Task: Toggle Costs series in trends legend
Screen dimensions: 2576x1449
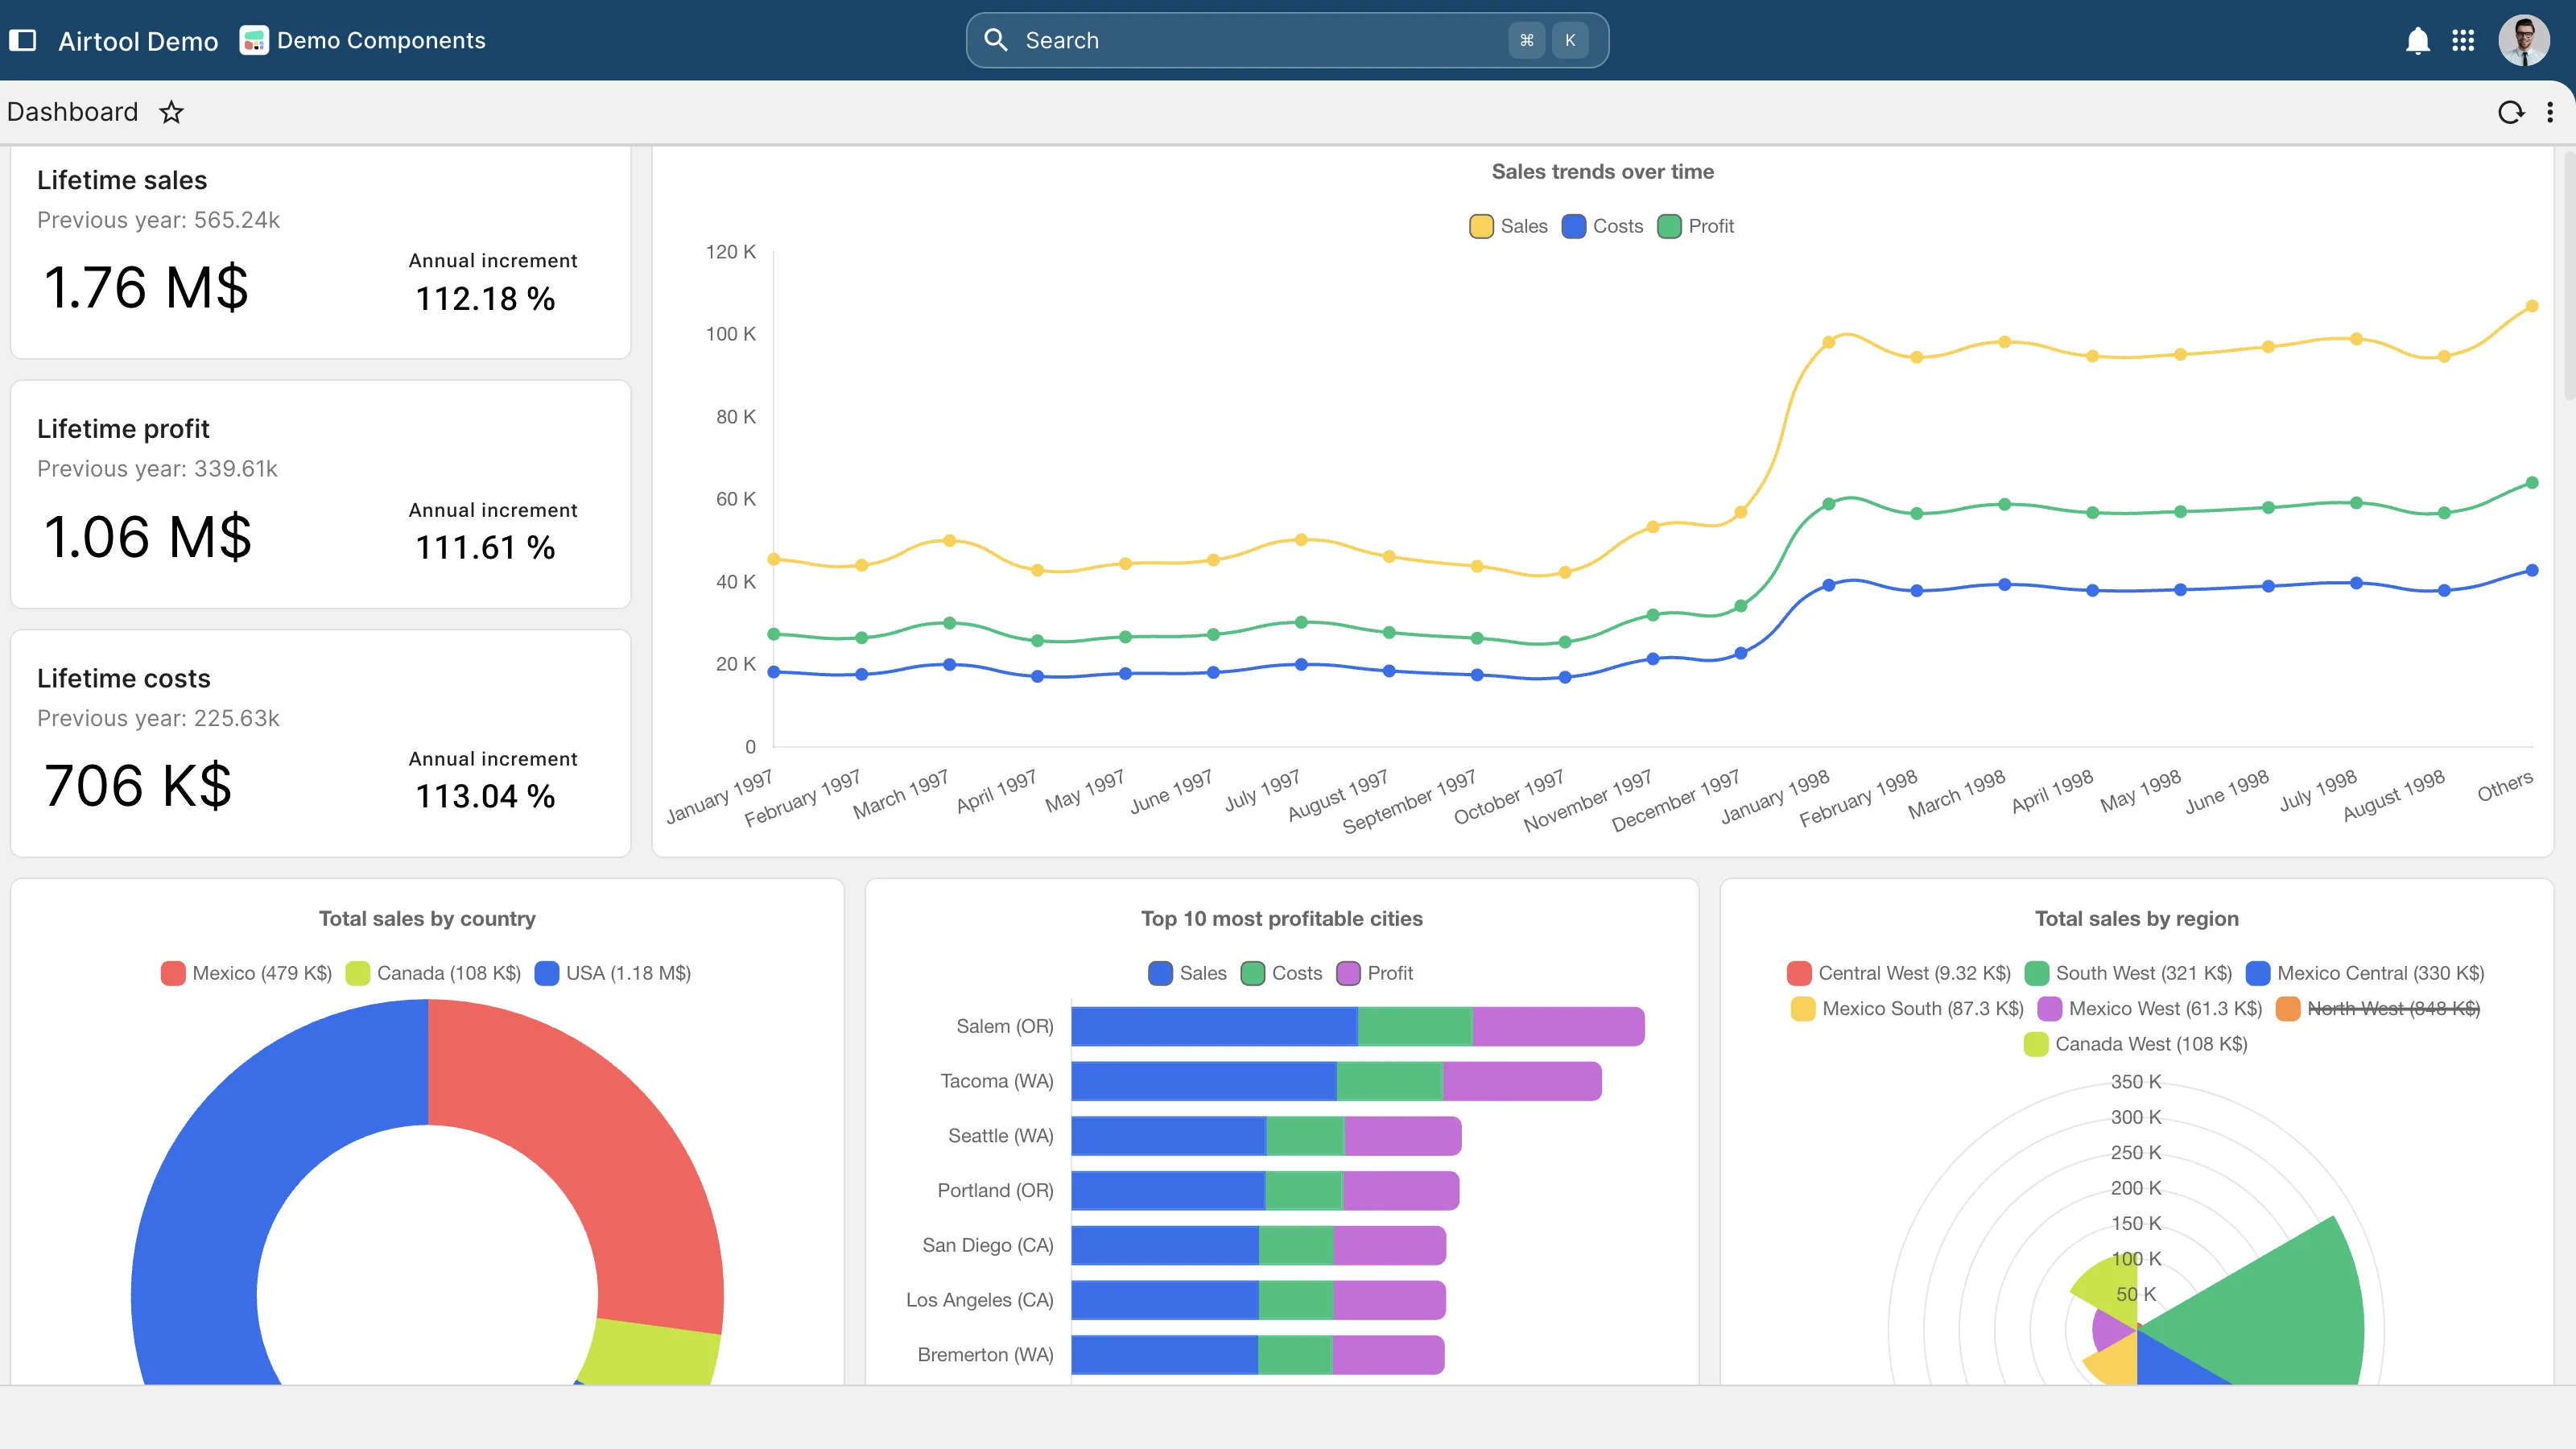Action: click(x=1602, y=226)
